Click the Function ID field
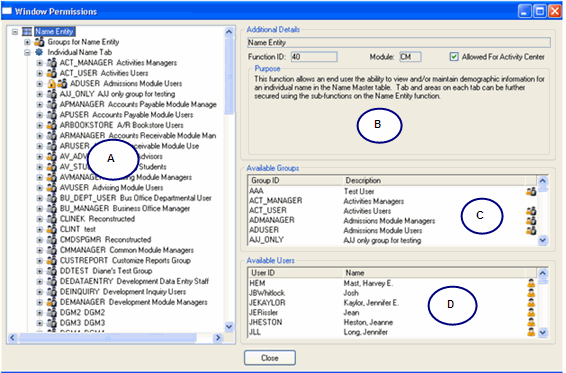Image resolution: width=566 pixels, height=373 pixels. [314, 57]
